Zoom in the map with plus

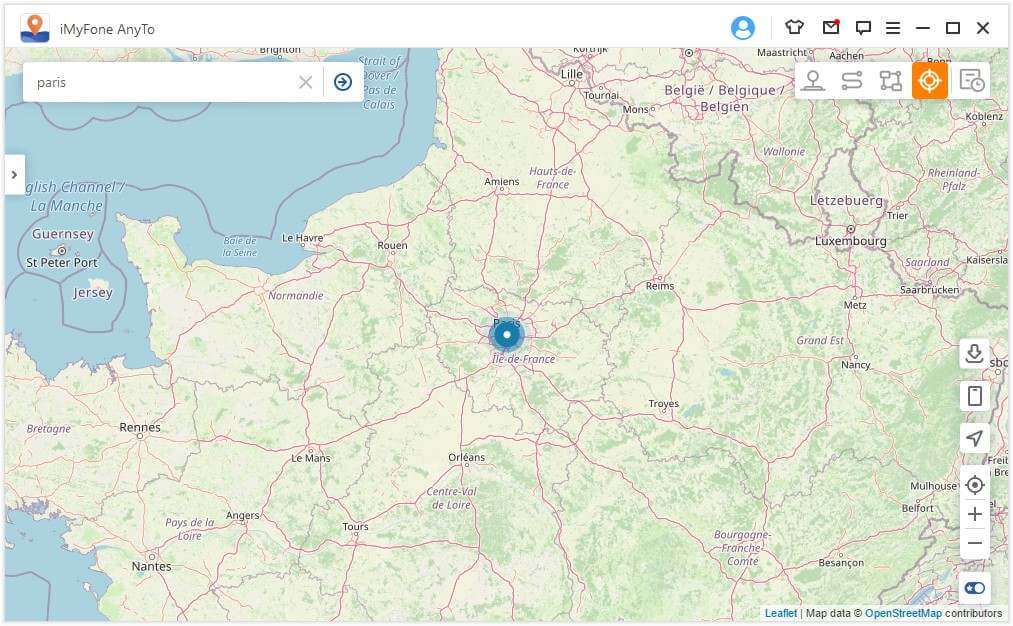974,514
